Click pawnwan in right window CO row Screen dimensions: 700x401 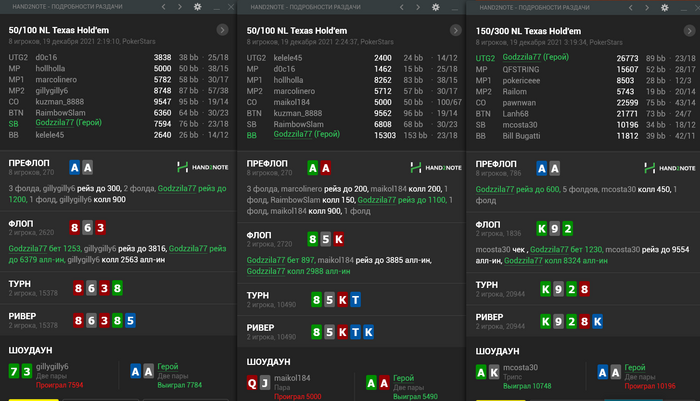pyautogui.click(x=519, y=102)
